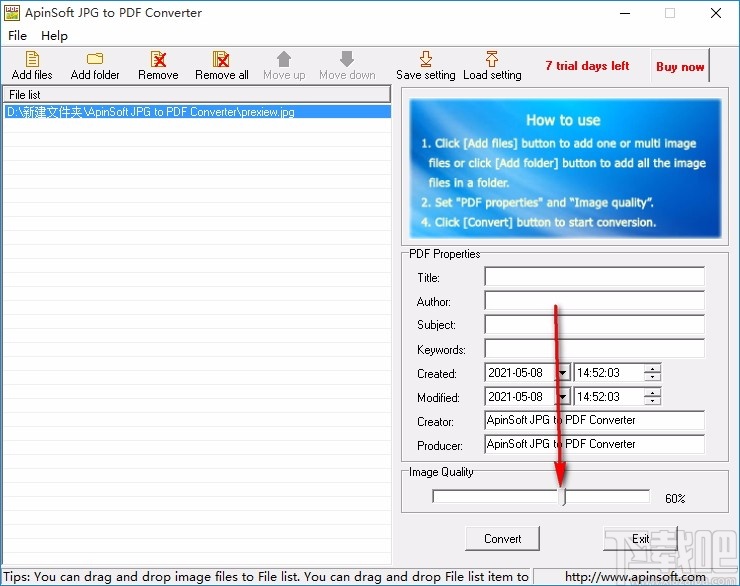The height and width of the screenshot is (586, 740).
Task: Click the File list column header
Action: coord(197,94)
